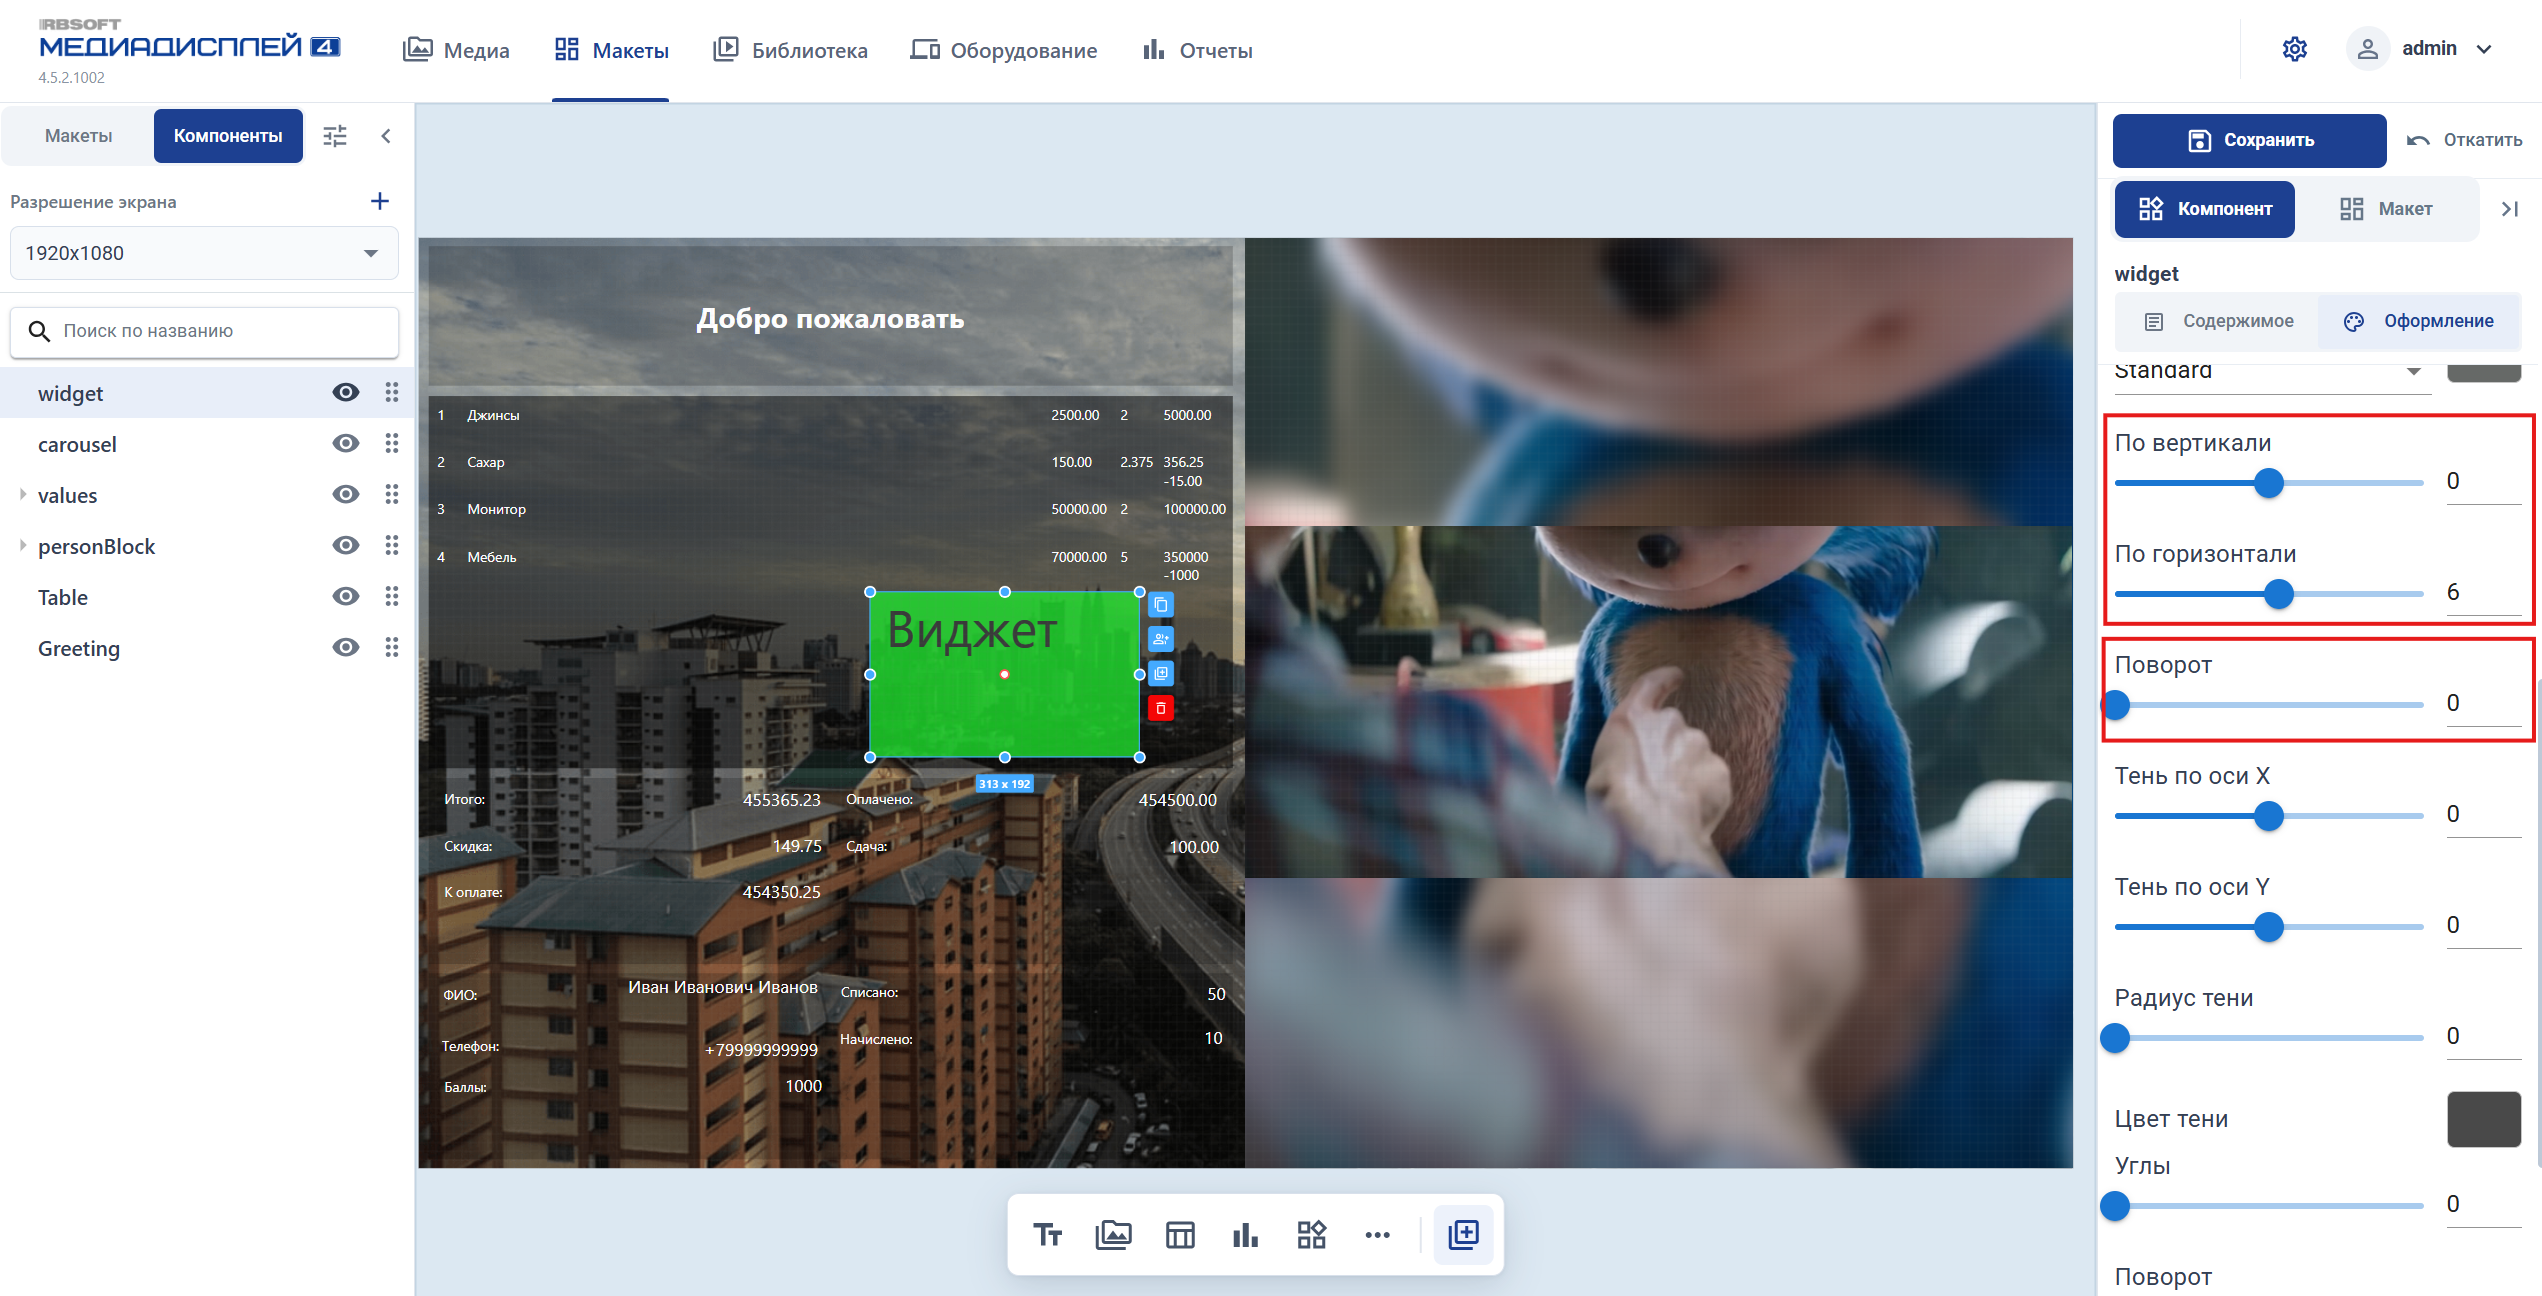Open more options in bottom toolbar

(1377, 1235)
